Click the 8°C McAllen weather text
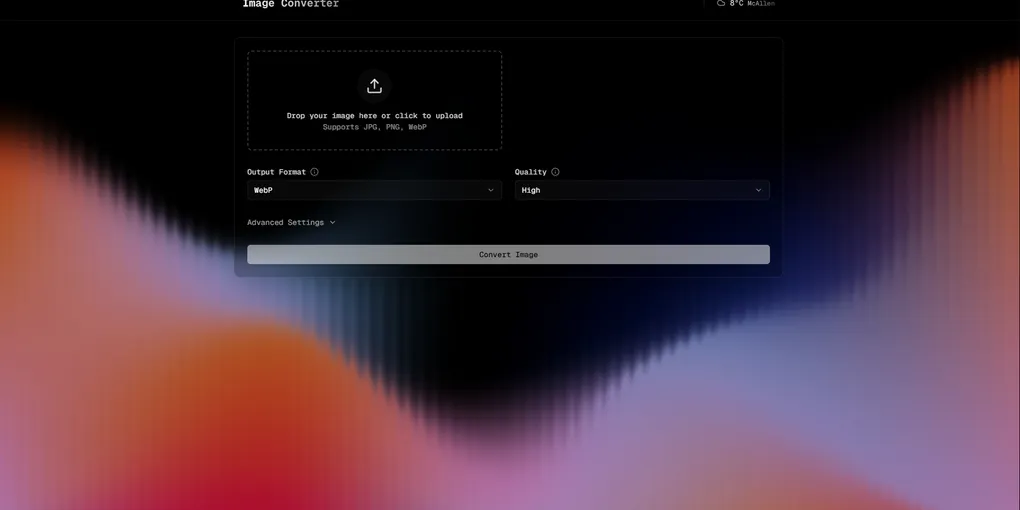This screenshot has width=1020, height=510. [x=752, y=3]
